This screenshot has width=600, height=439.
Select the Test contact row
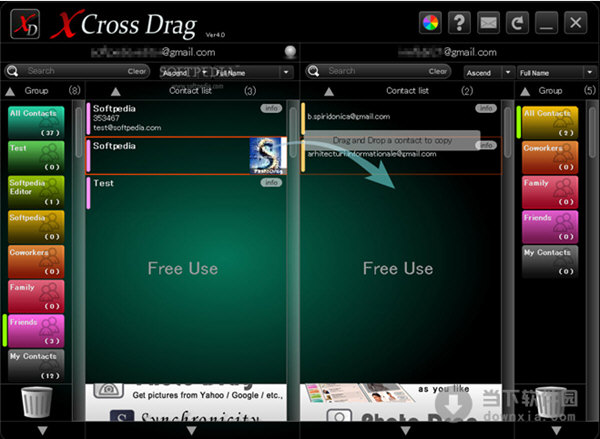[x=186, y=193]
